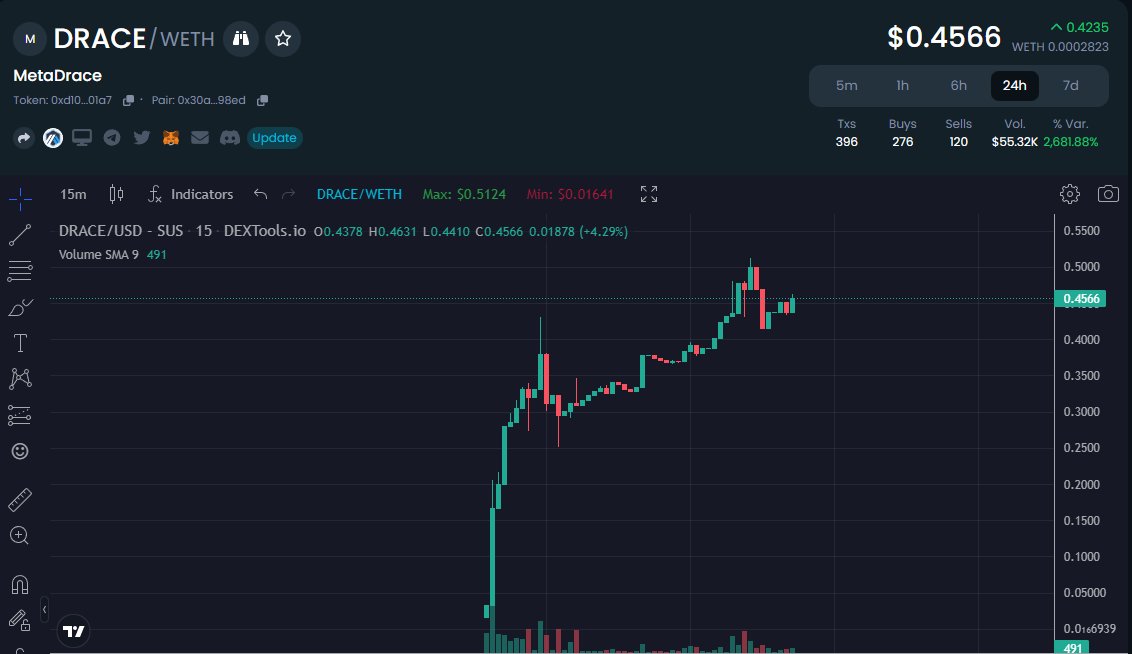1132x654 pixels.
Task: Switch stats to 5m timeframe
Action: (847, 85)
